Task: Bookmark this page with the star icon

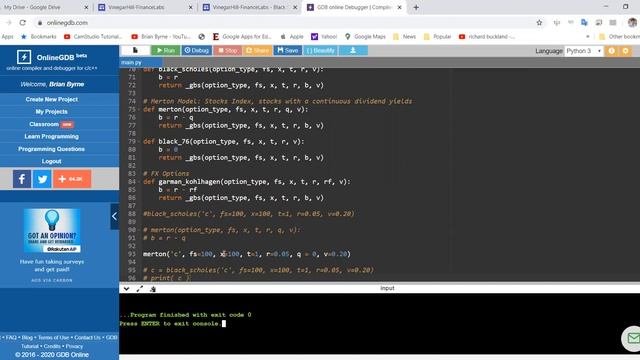Action: pos(539,23)
